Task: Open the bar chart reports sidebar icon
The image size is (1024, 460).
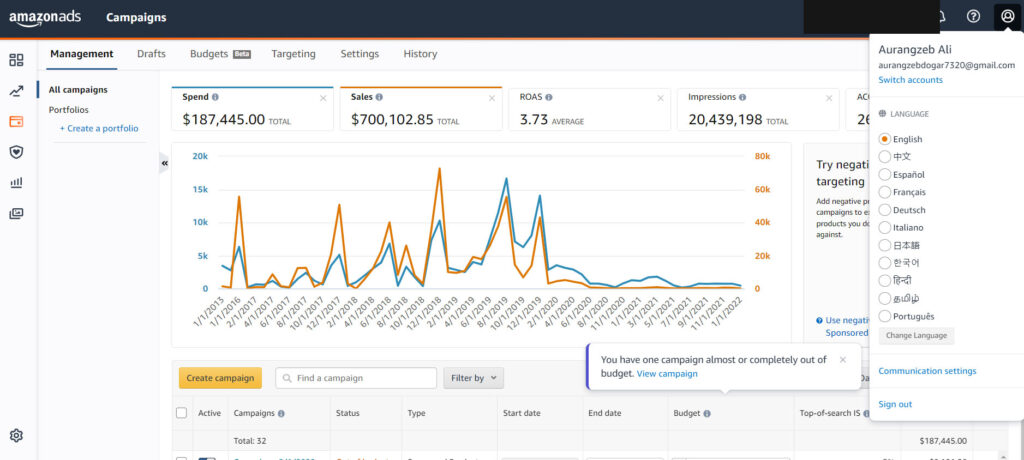Action: [16, 183]
